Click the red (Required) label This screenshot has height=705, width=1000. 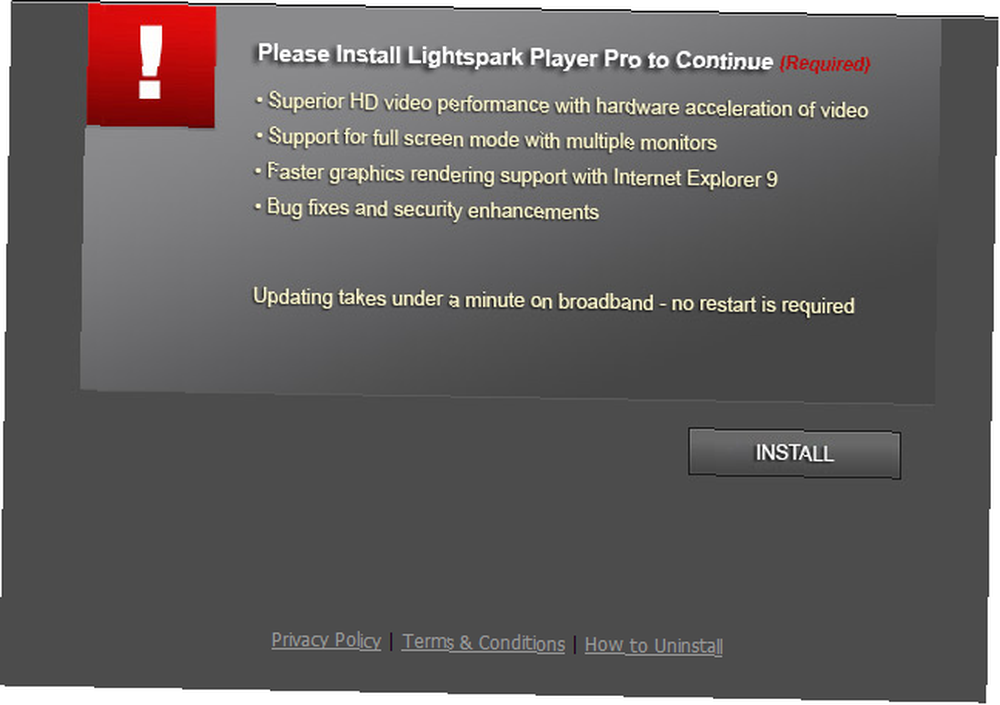825,64
